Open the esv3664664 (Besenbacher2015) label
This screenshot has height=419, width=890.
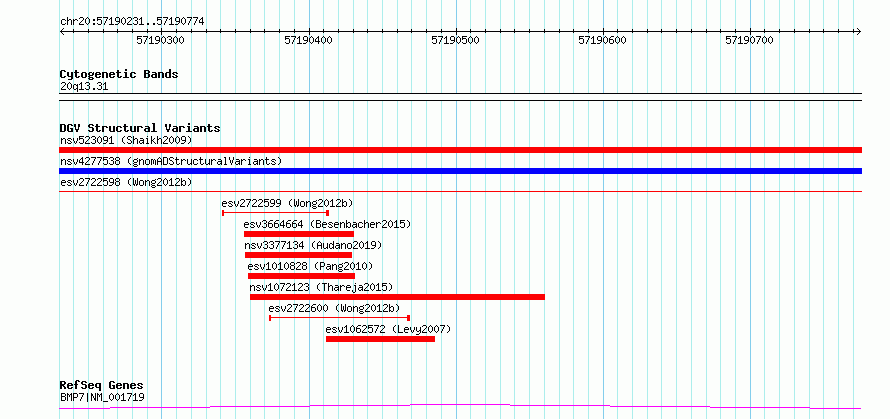(328, 224)
